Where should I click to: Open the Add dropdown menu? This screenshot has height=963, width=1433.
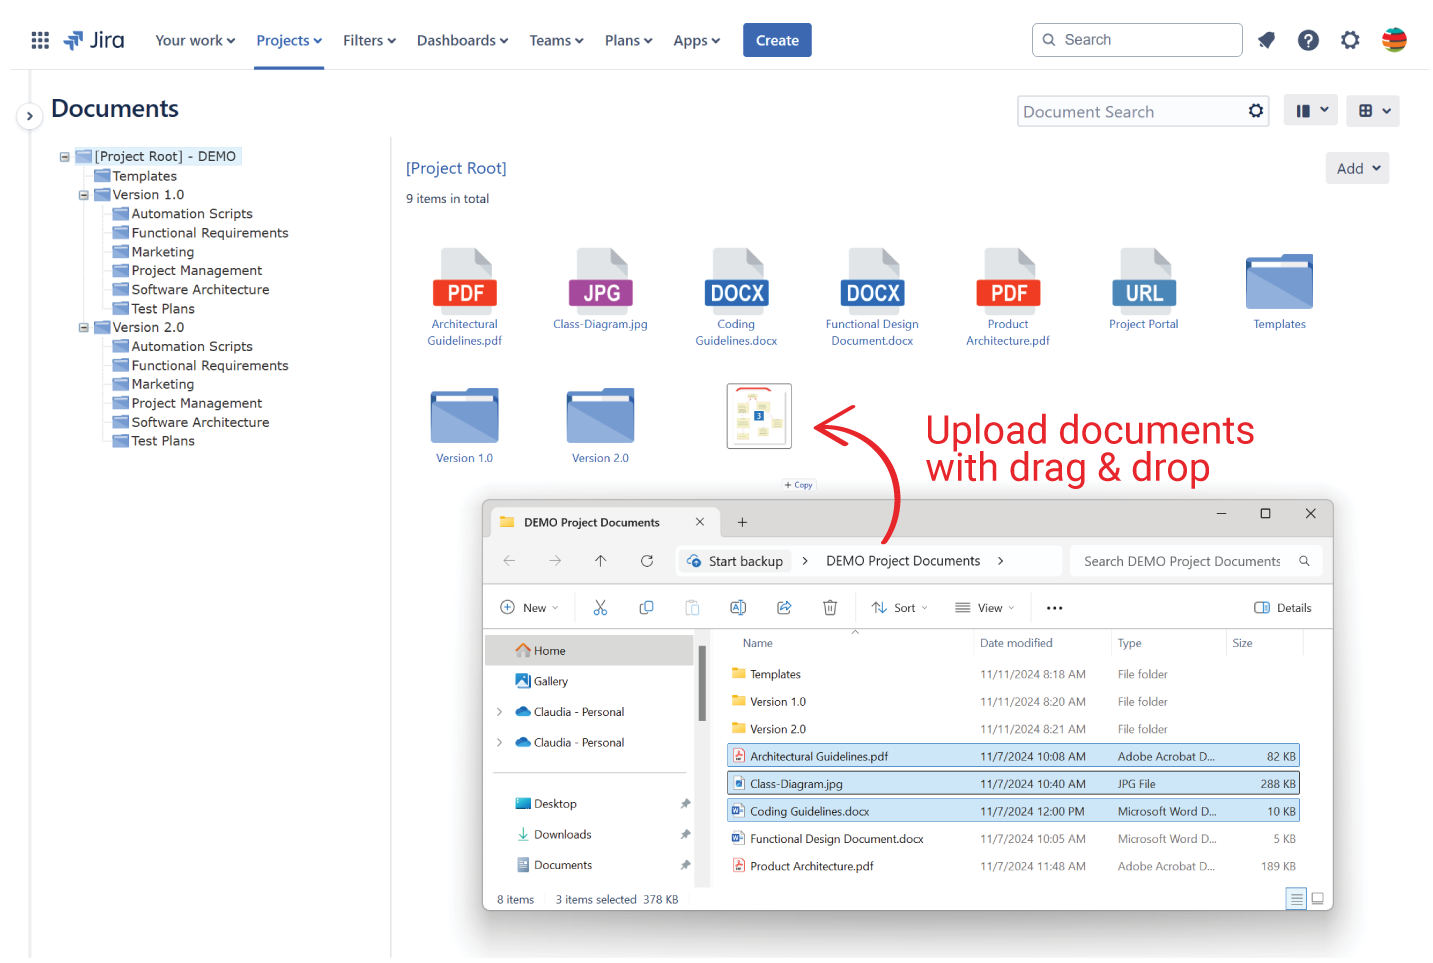[1357, 168]
